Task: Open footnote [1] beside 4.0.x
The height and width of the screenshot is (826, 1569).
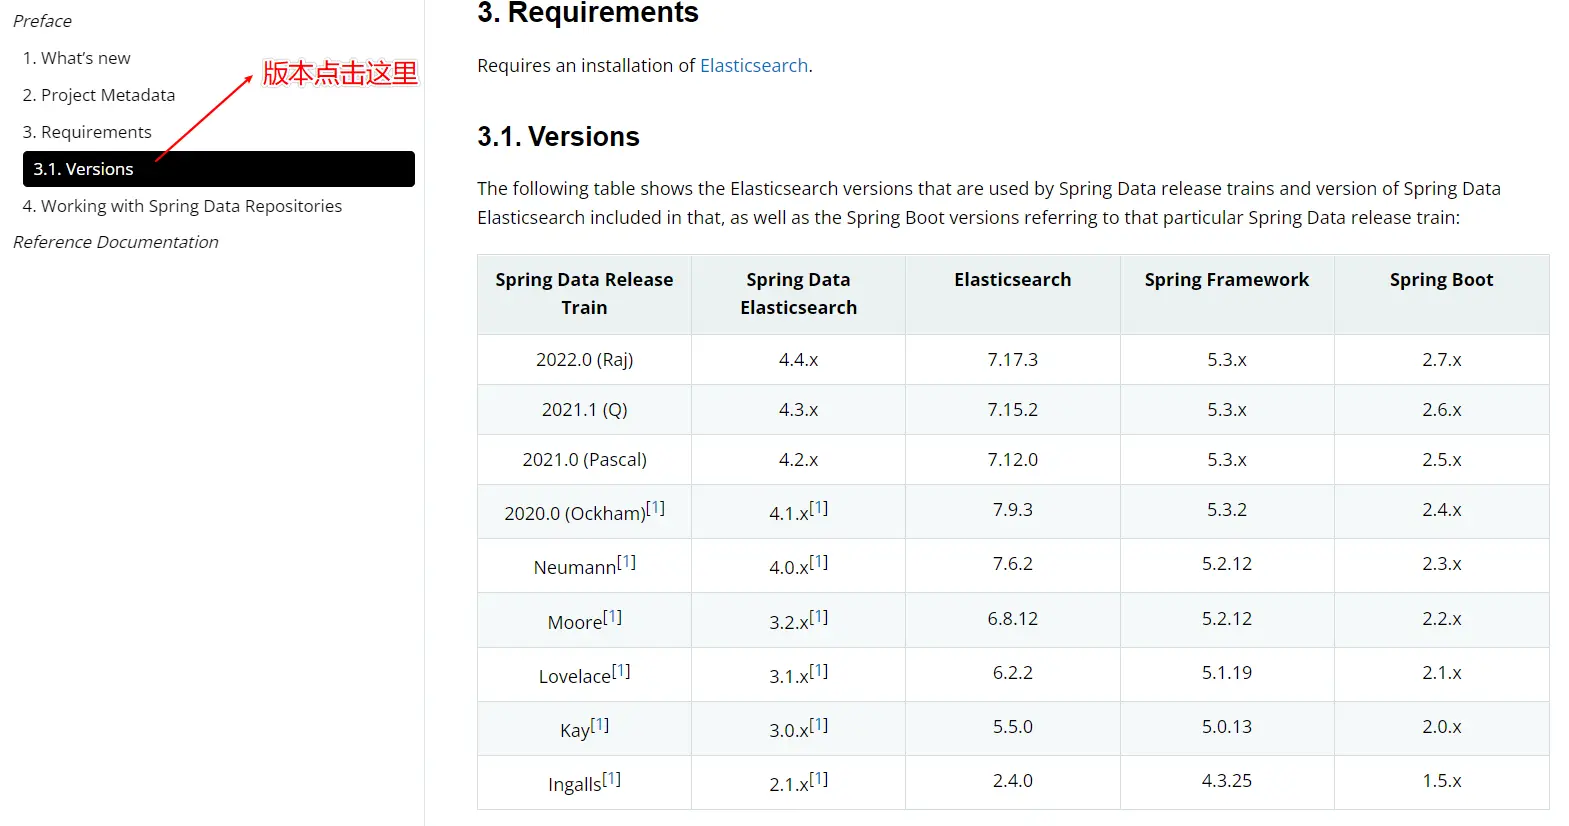Action: point(819,561)
